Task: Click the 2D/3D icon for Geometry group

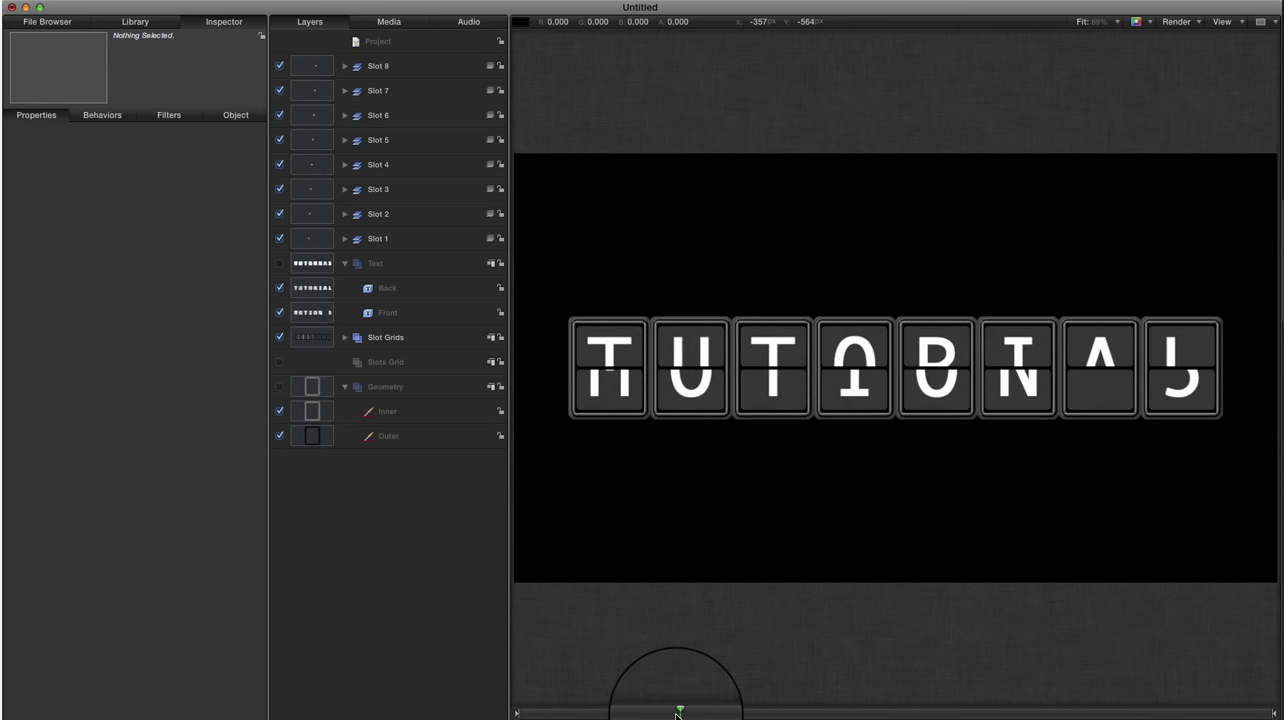Action: (x=490, y=387)
